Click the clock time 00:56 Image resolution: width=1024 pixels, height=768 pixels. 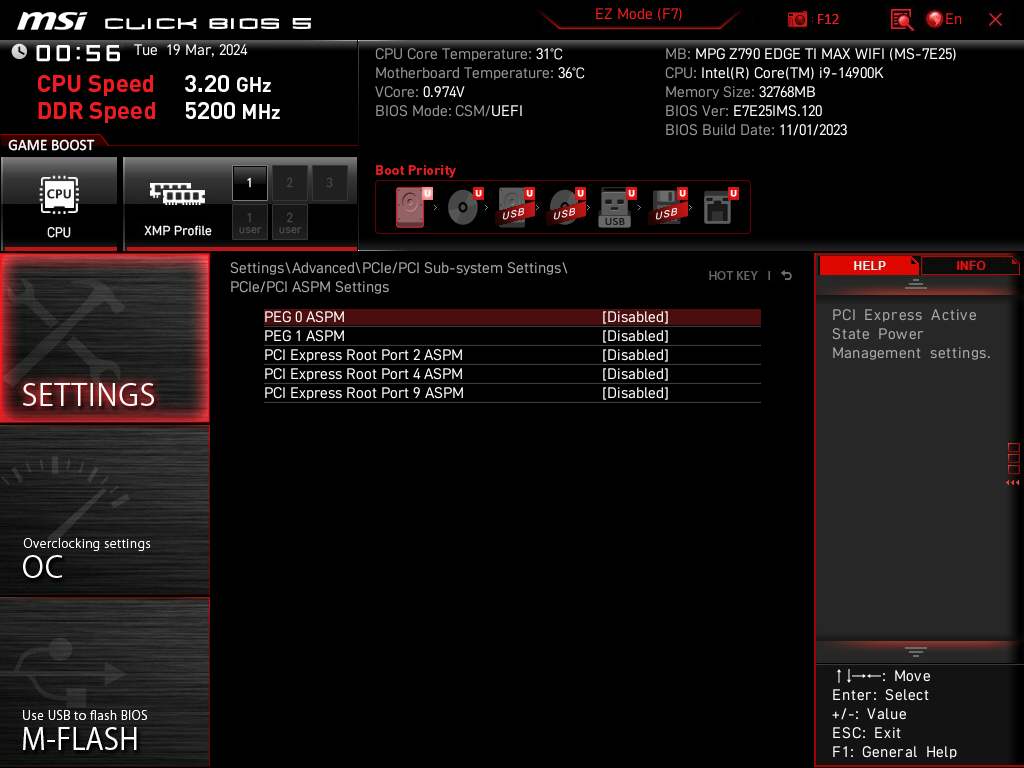tap(78, 53)
